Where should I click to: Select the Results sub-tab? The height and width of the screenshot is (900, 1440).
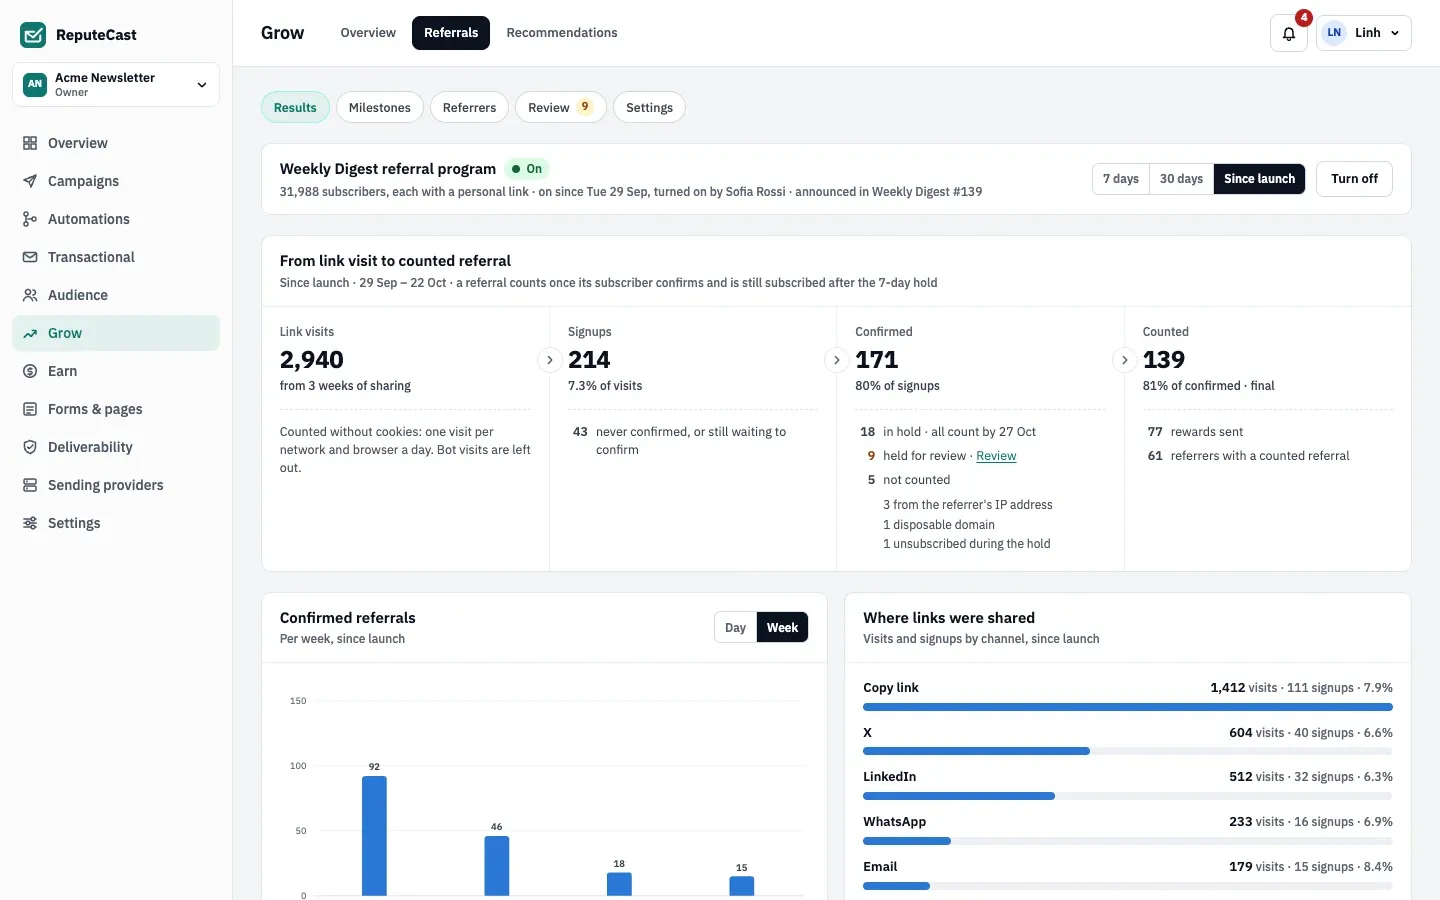(295, 107)
